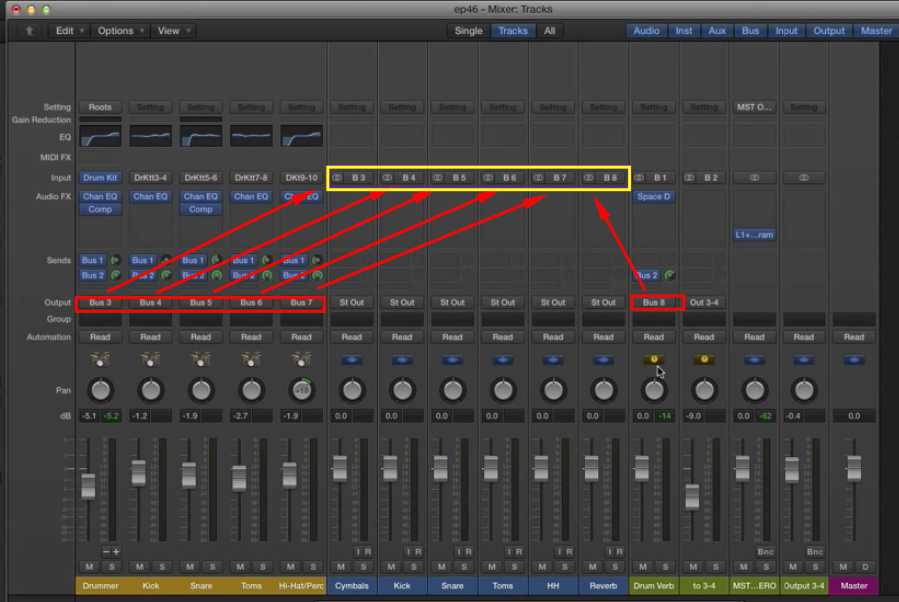Click the Bus 2 send level knob on Drummer
The width and height of the screenshot is (899, 602).
115,275
